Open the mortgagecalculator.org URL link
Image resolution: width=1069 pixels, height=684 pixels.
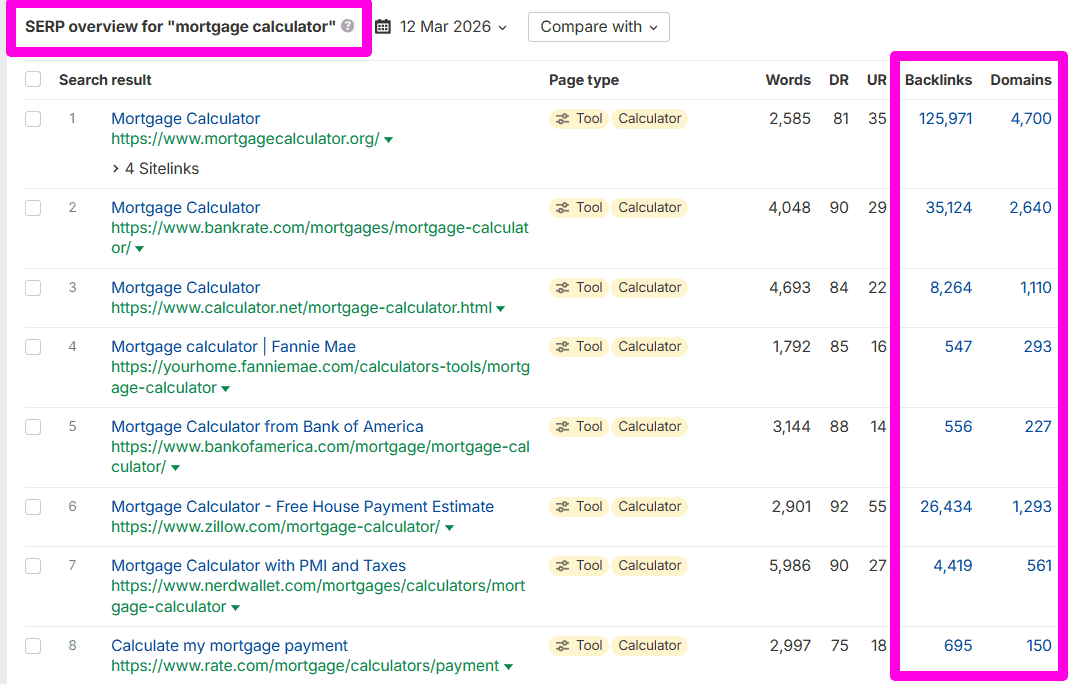click(x=245, y=139)
